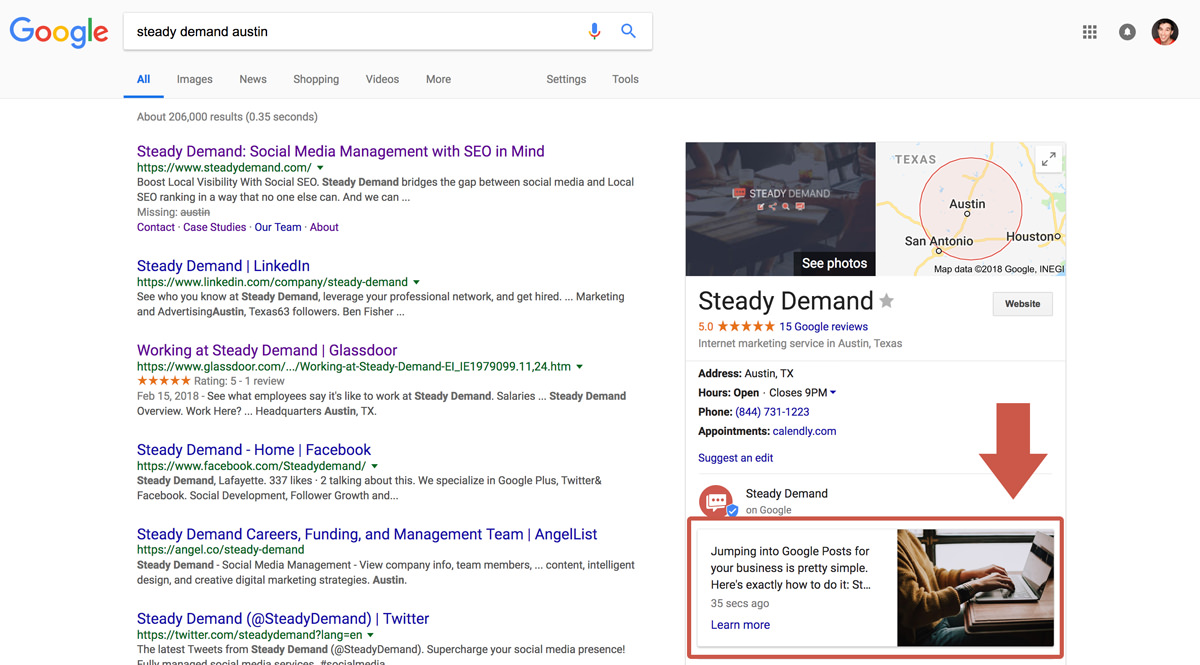Open the News search tab
Image resolution: width=1200 pixels, height=665 pixels.
[253, 79]
